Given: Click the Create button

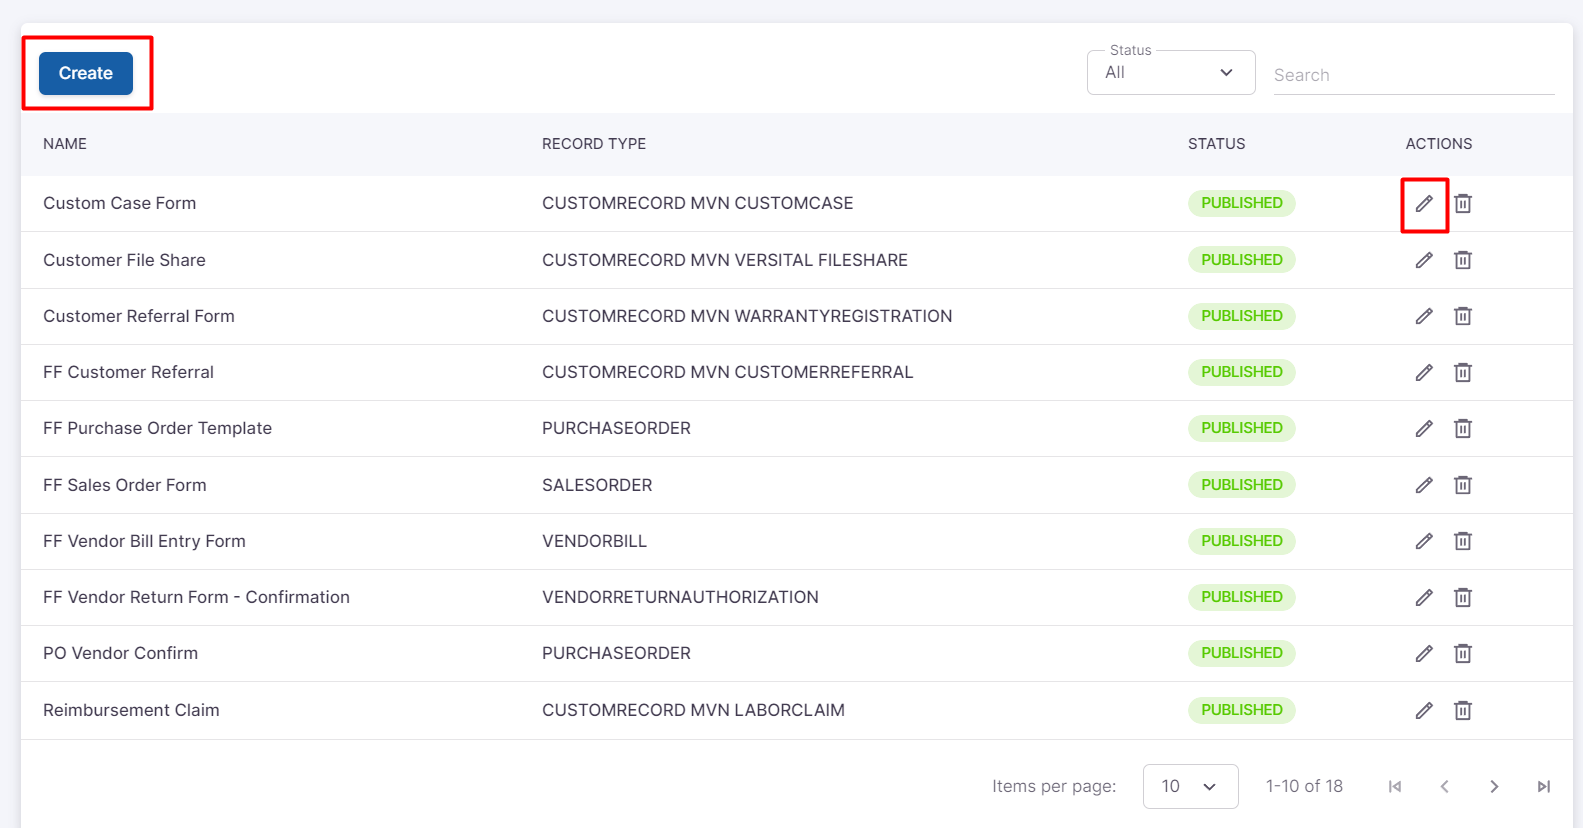Looking at the screenshot, I should 86,73.
